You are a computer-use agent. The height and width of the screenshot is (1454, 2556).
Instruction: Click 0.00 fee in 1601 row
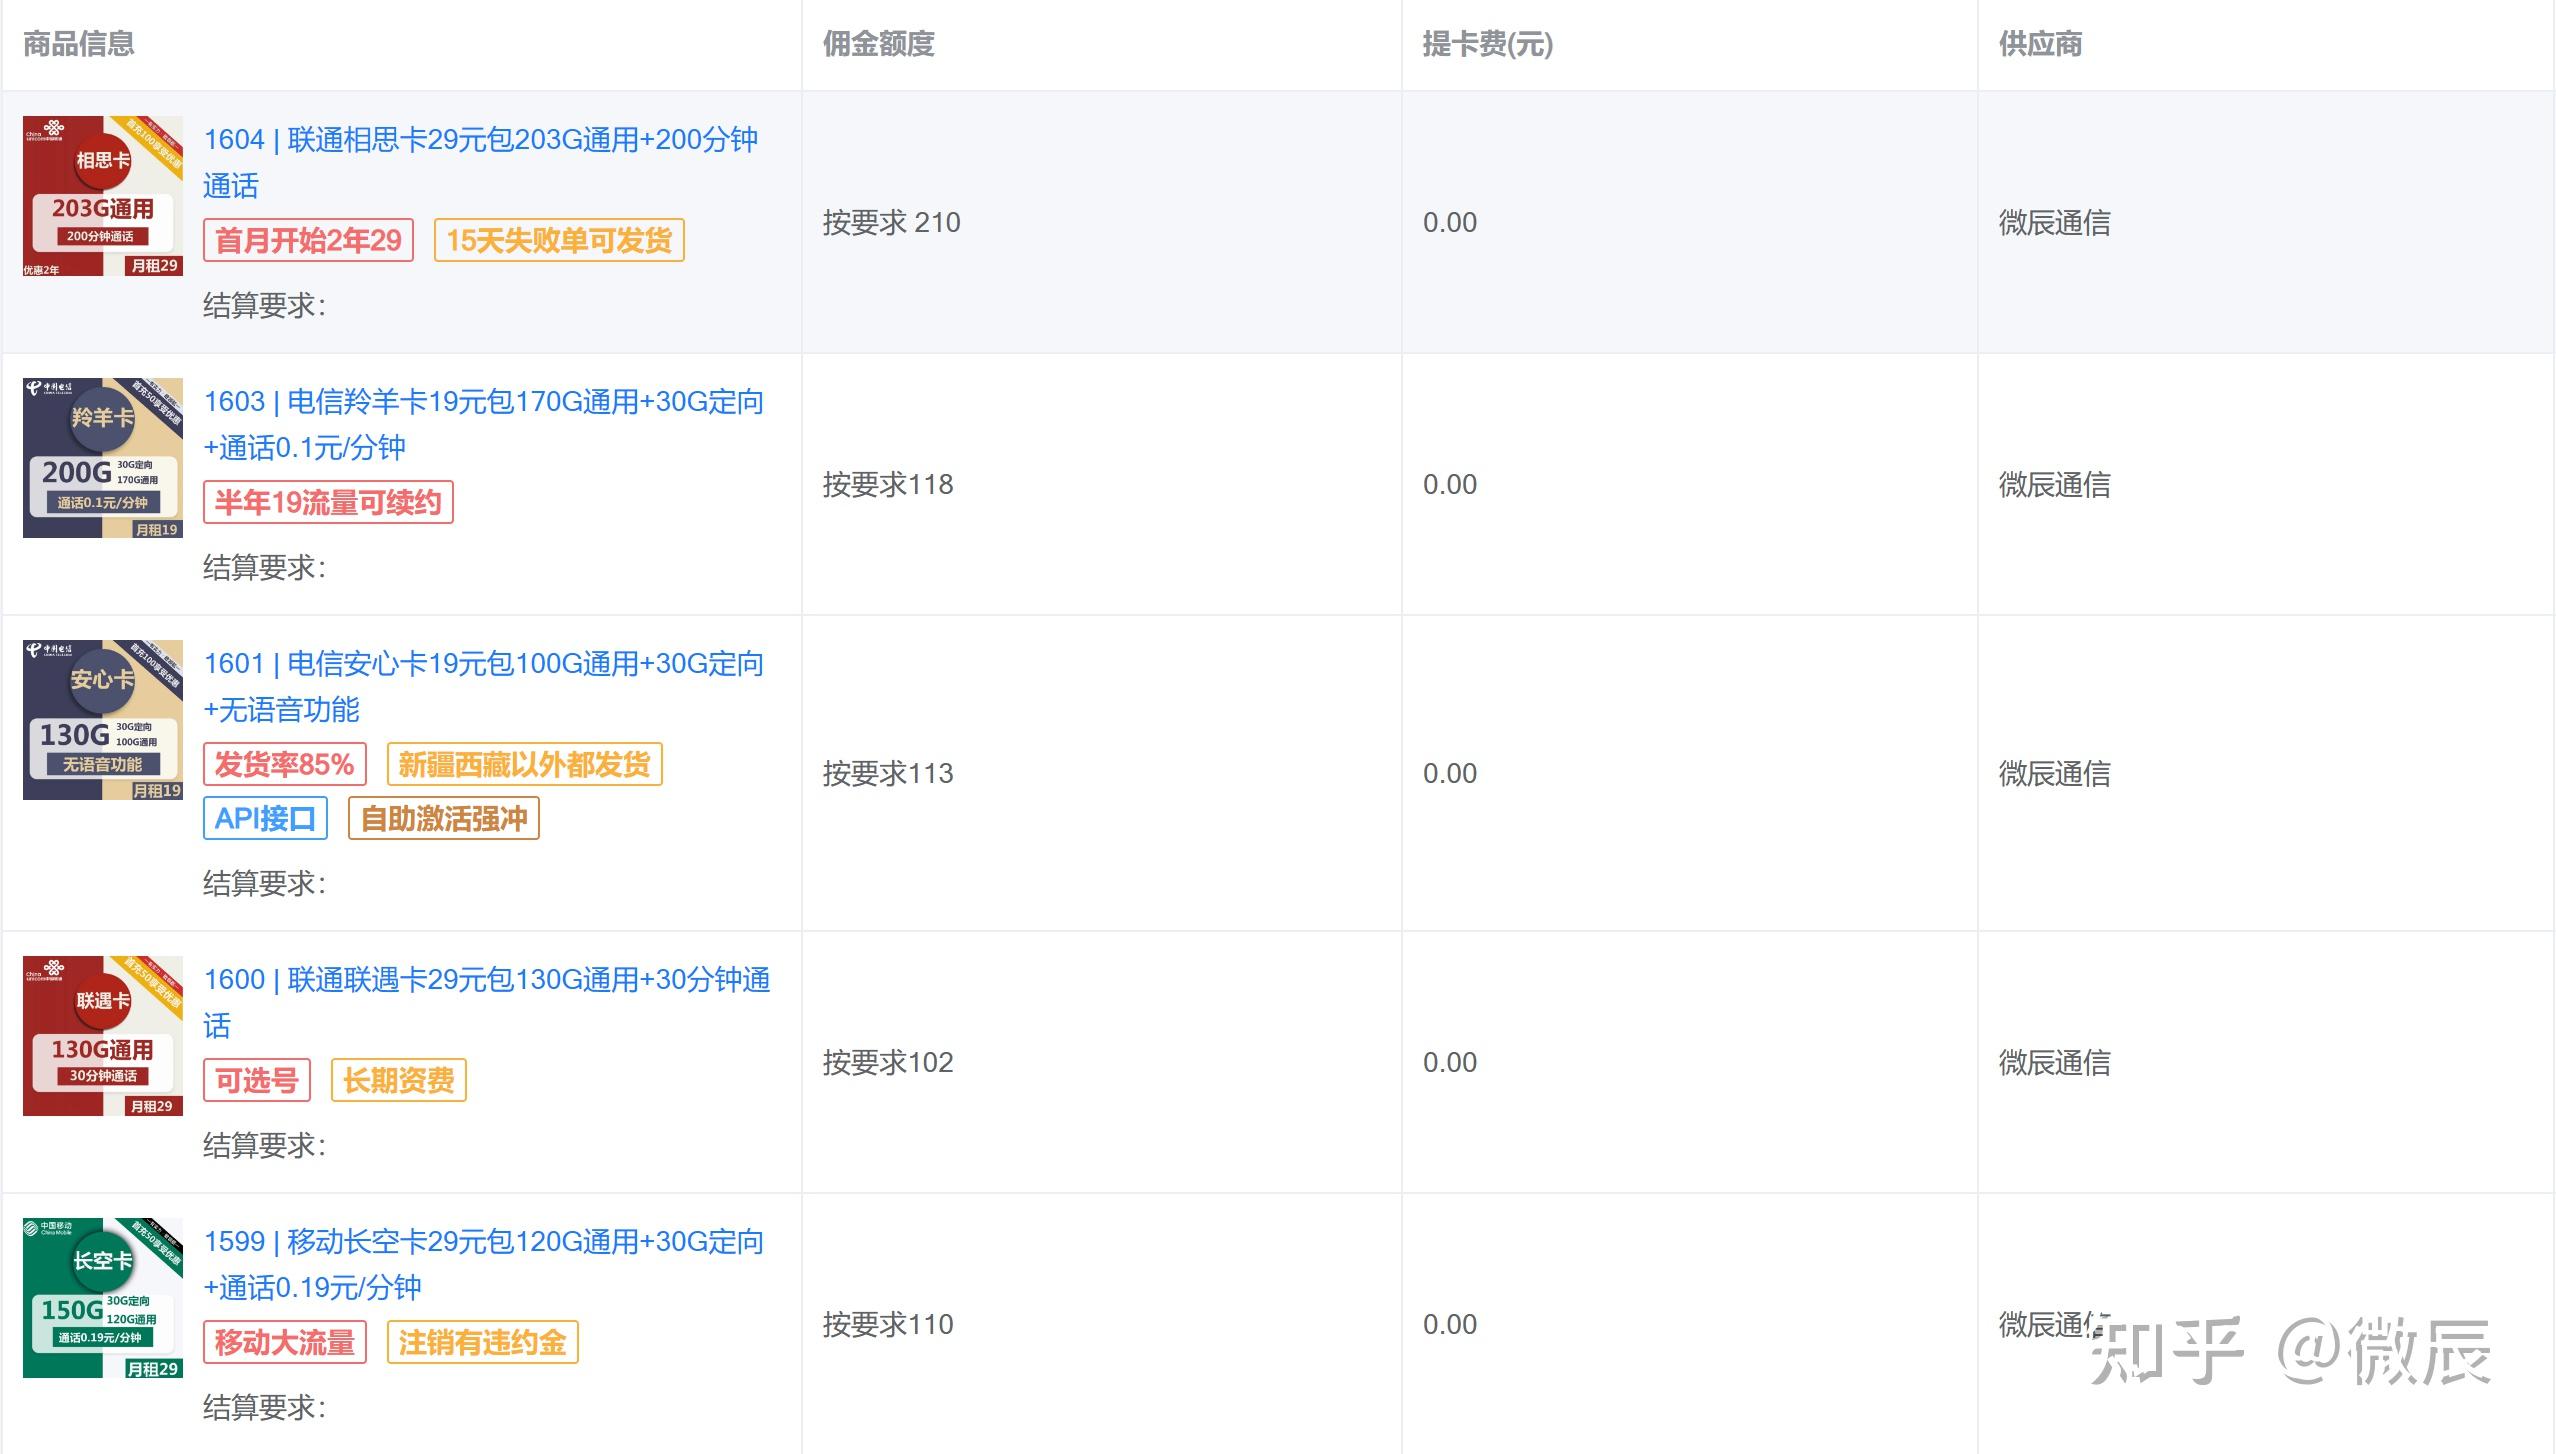(x=1450, y=773)
